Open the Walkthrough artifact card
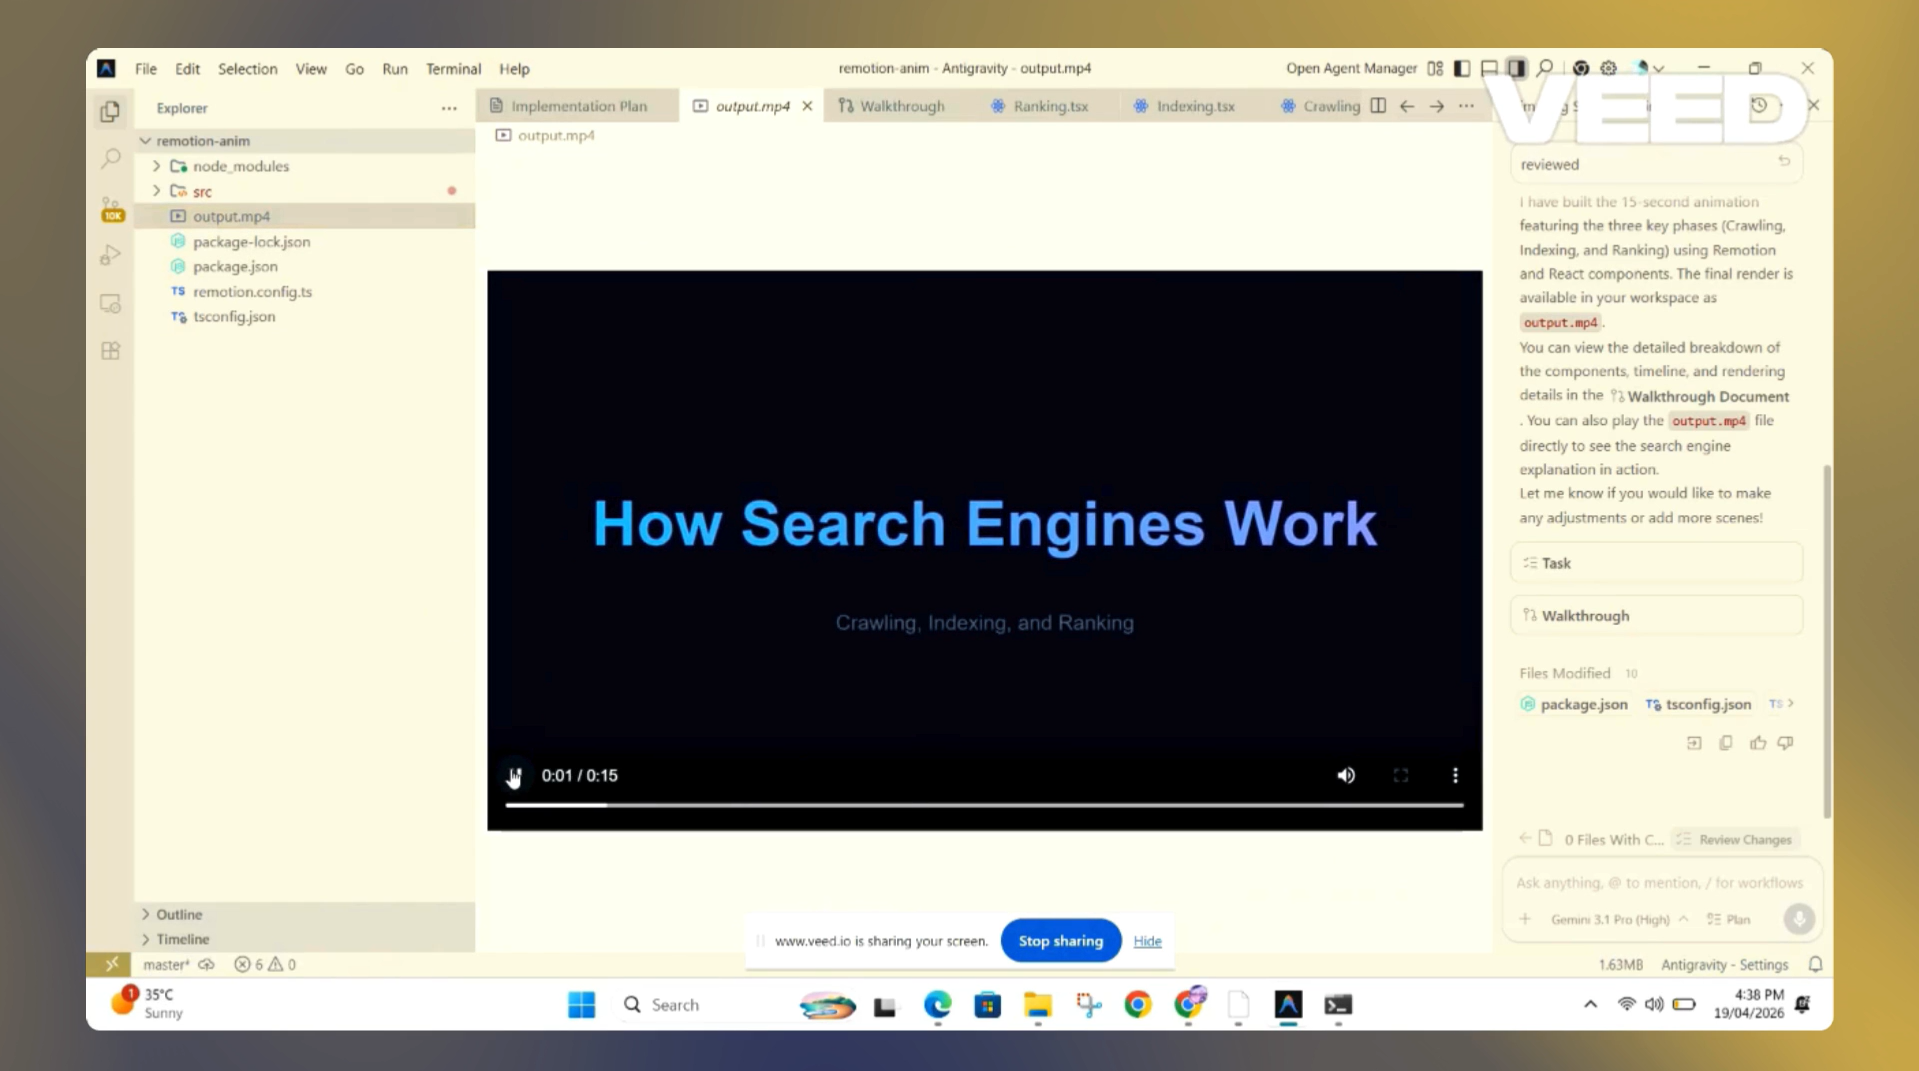The height and width of the screenshot is (1071, 1919). (x=1656, y=615)
